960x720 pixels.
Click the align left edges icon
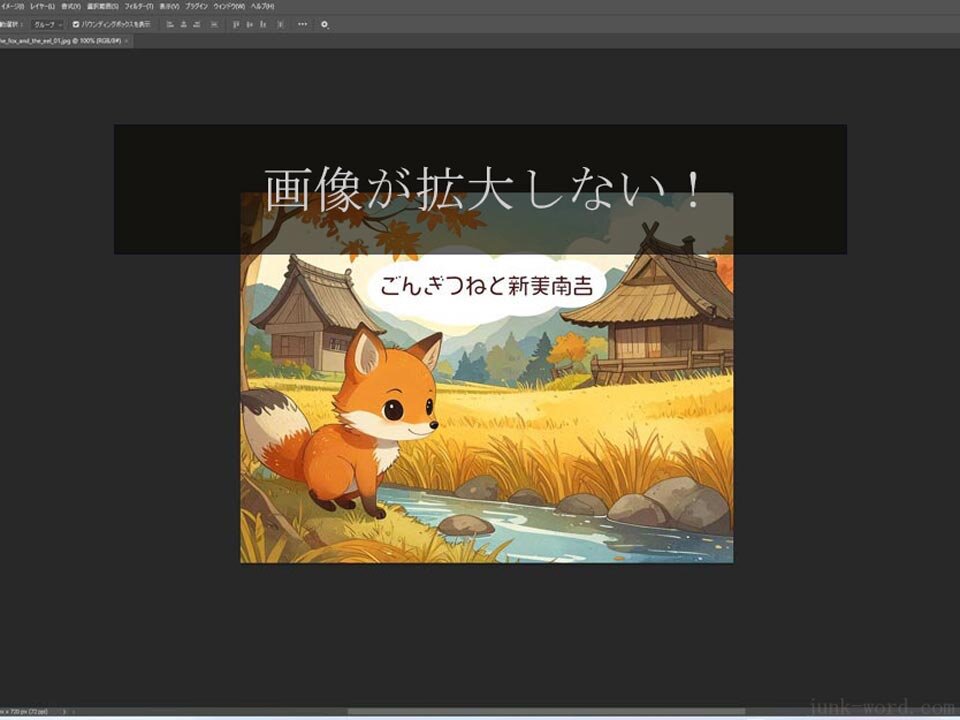[170, 24]
